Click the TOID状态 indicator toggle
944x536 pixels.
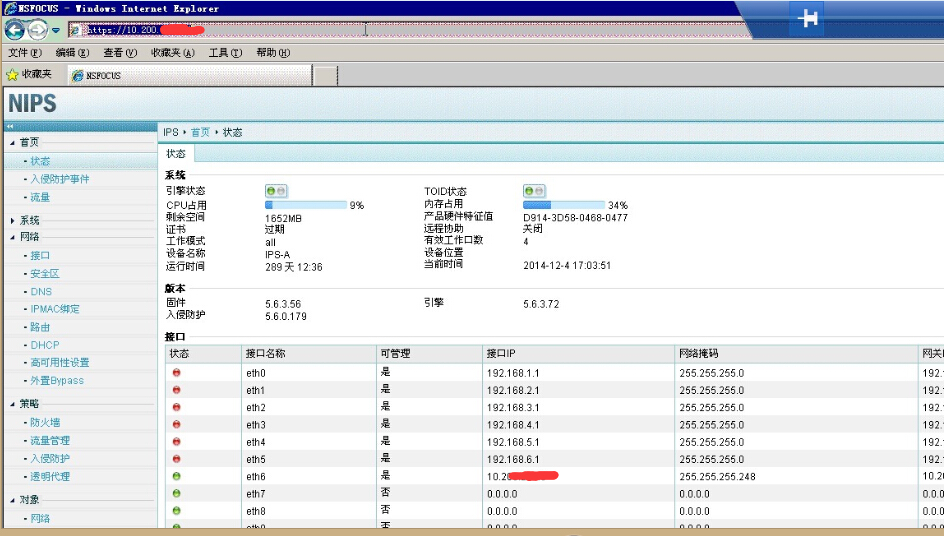pos(534,191)
